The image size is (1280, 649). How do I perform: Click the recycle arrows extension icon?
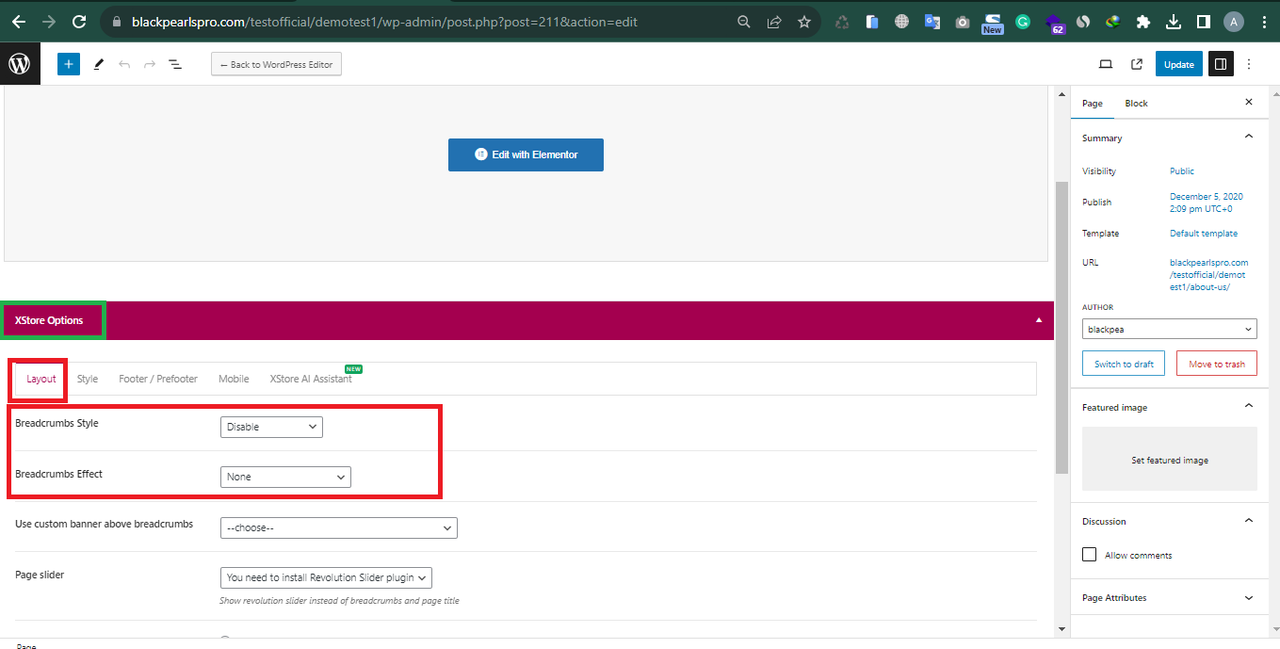[842, 21]
